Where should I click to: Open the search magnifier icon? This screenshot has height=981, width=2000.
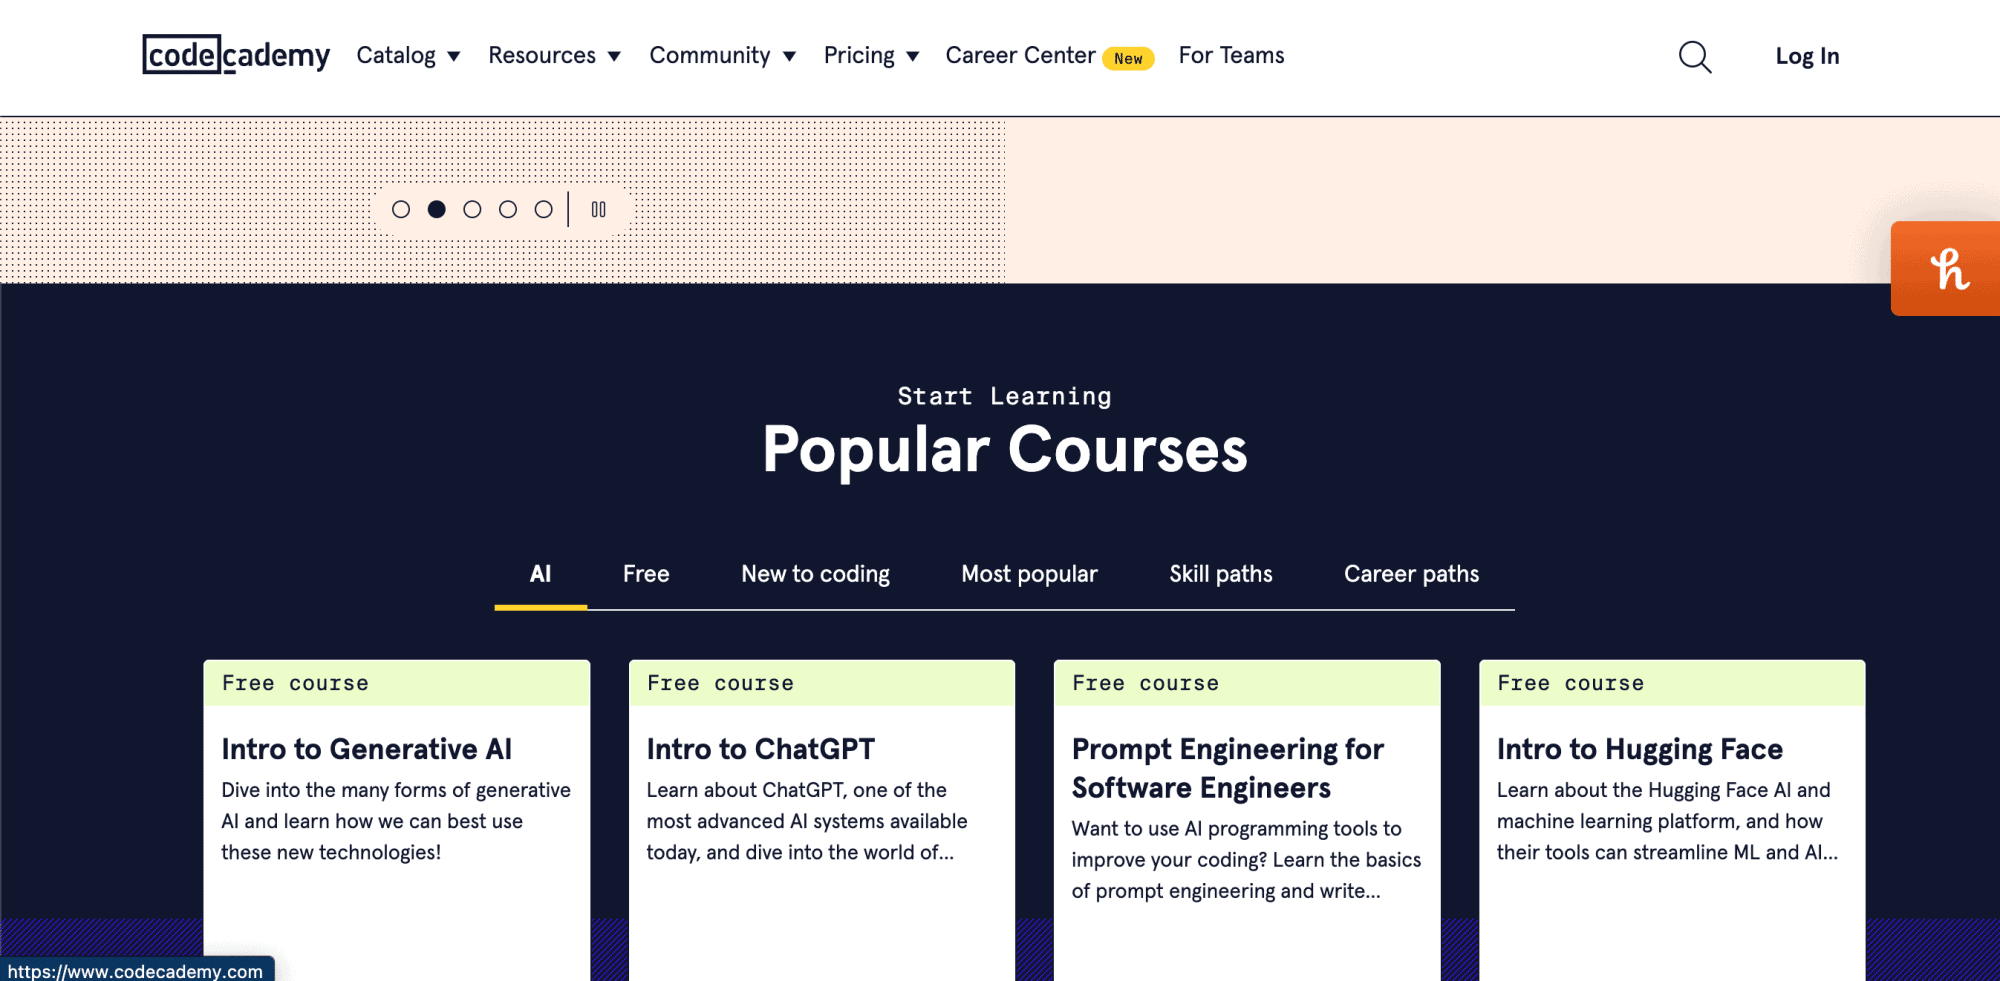click(x=1695, y=57)
